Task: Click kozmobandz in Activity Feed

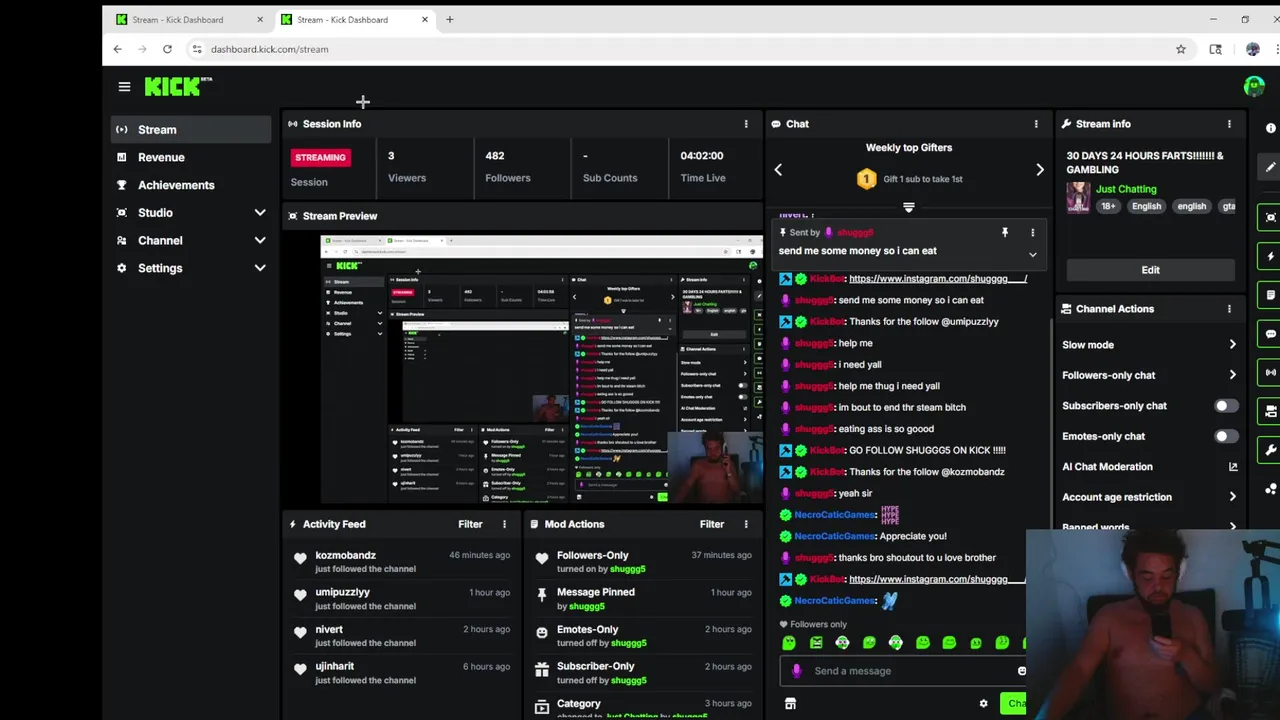Action: [345, 555]
